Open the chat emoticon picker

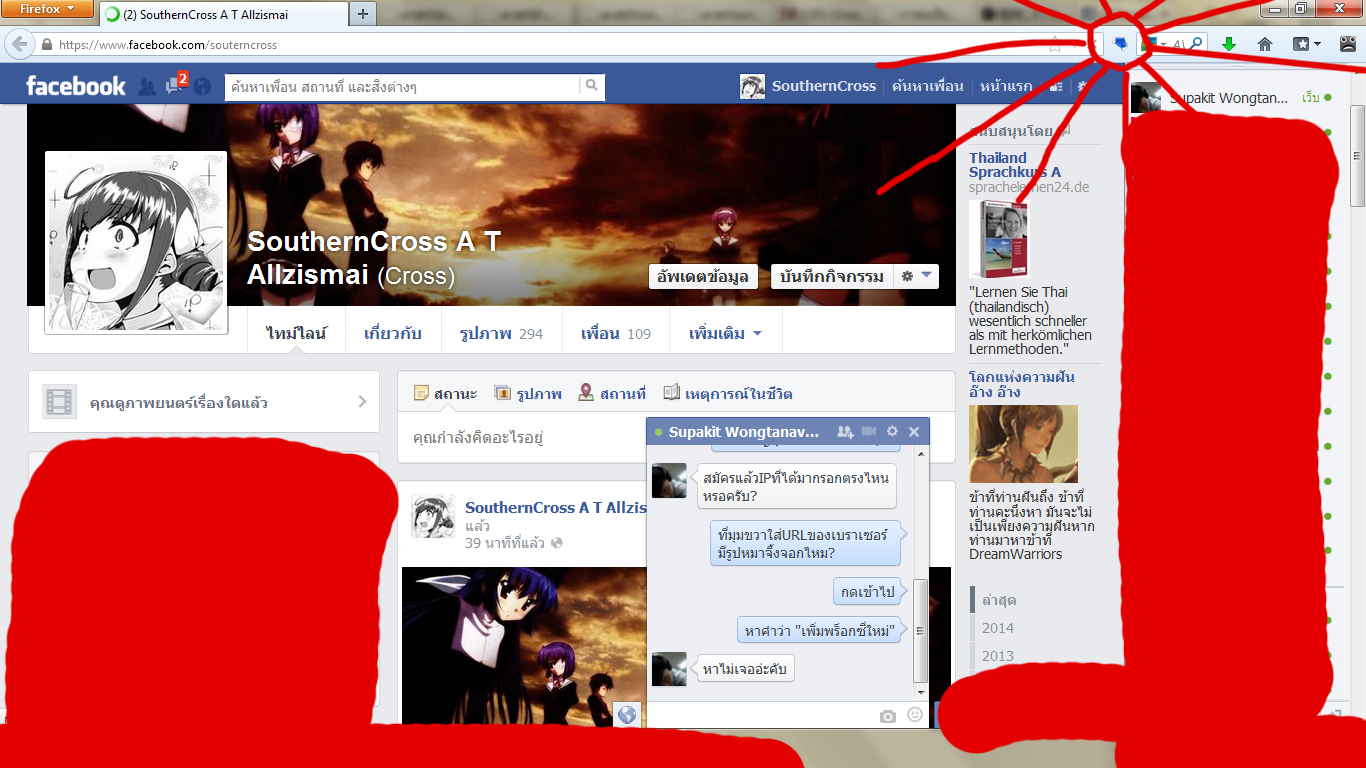915,715
